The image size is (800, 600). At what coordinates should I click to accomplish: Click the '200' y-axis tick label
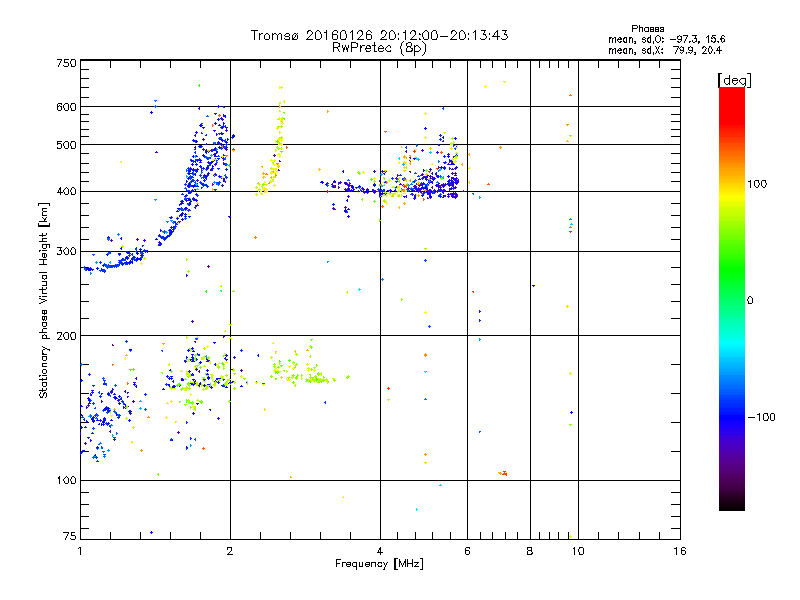tap(67, 336)
